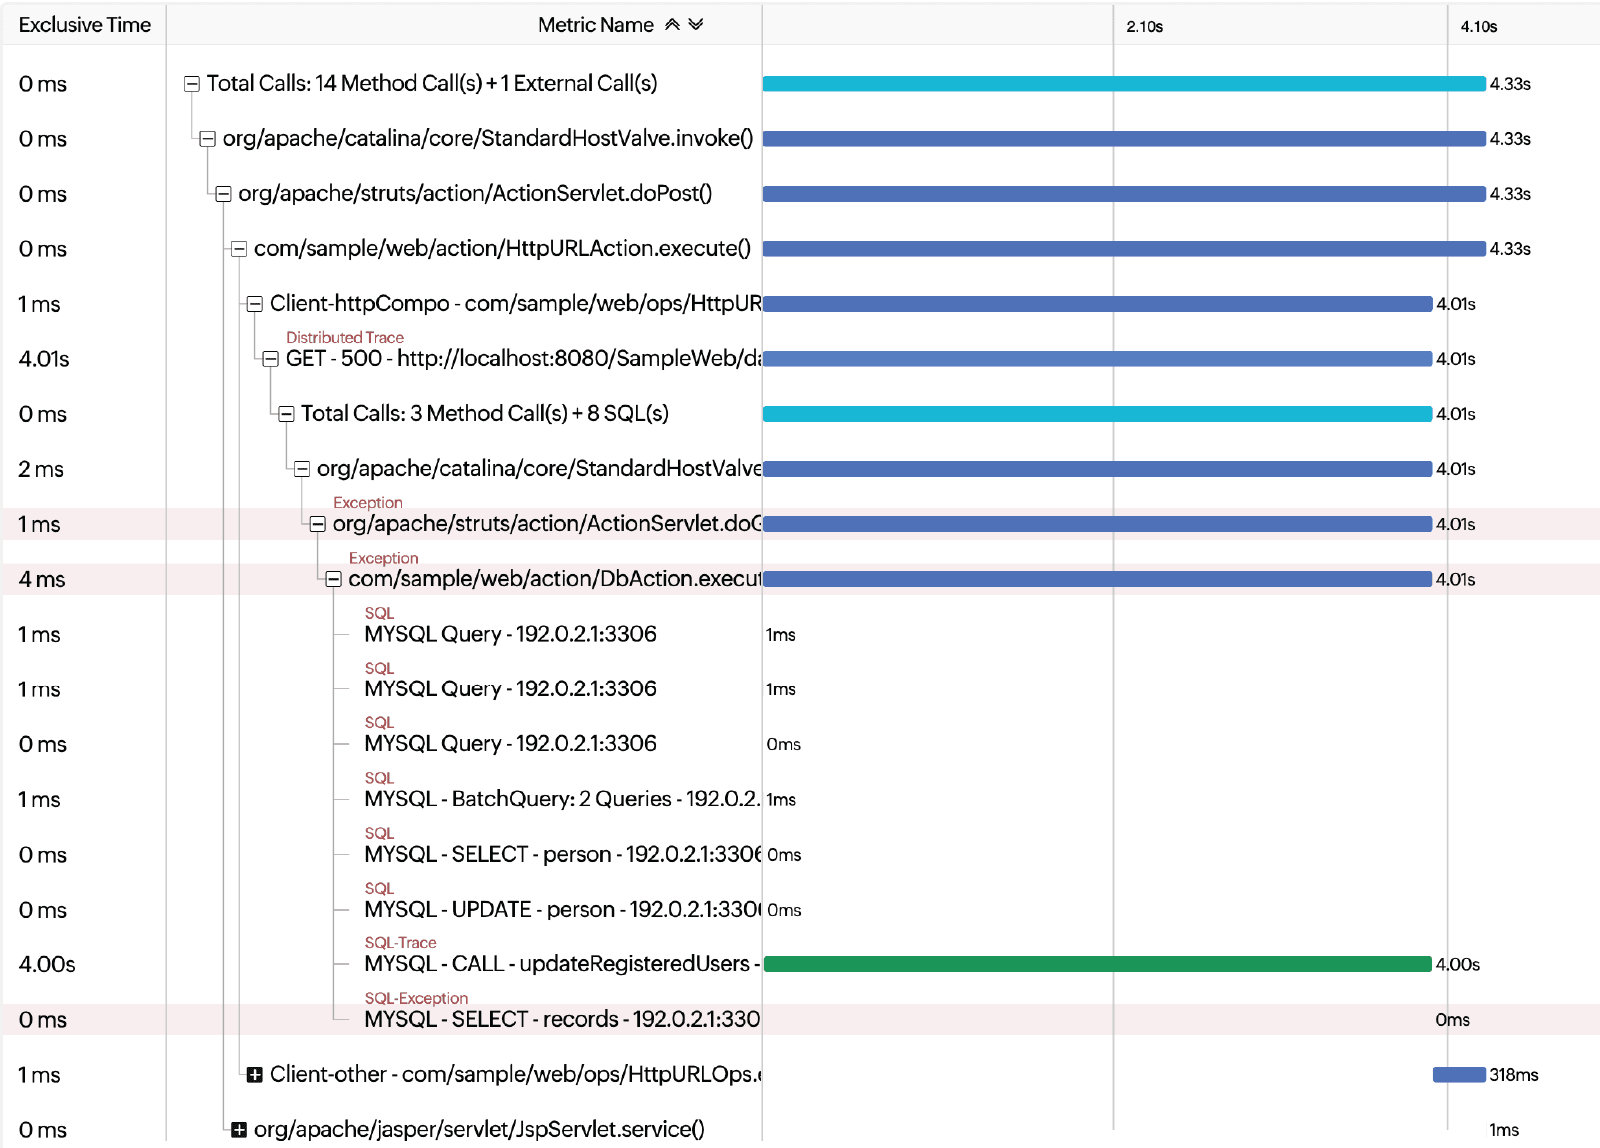Sort by Metric Name column header
Image resolution: width=1600 pixels, height=1148 pixels.
[596, 25]
